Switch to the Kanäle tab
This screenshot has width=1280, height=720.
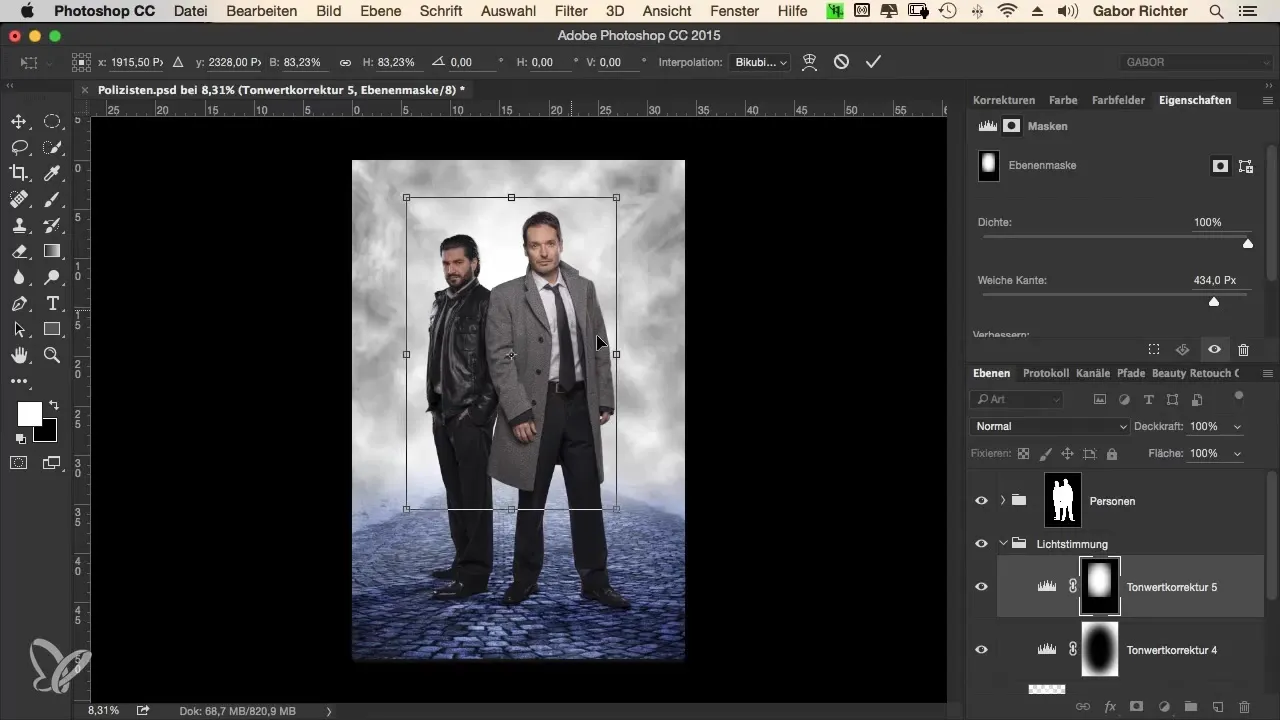pos(1093,373)
